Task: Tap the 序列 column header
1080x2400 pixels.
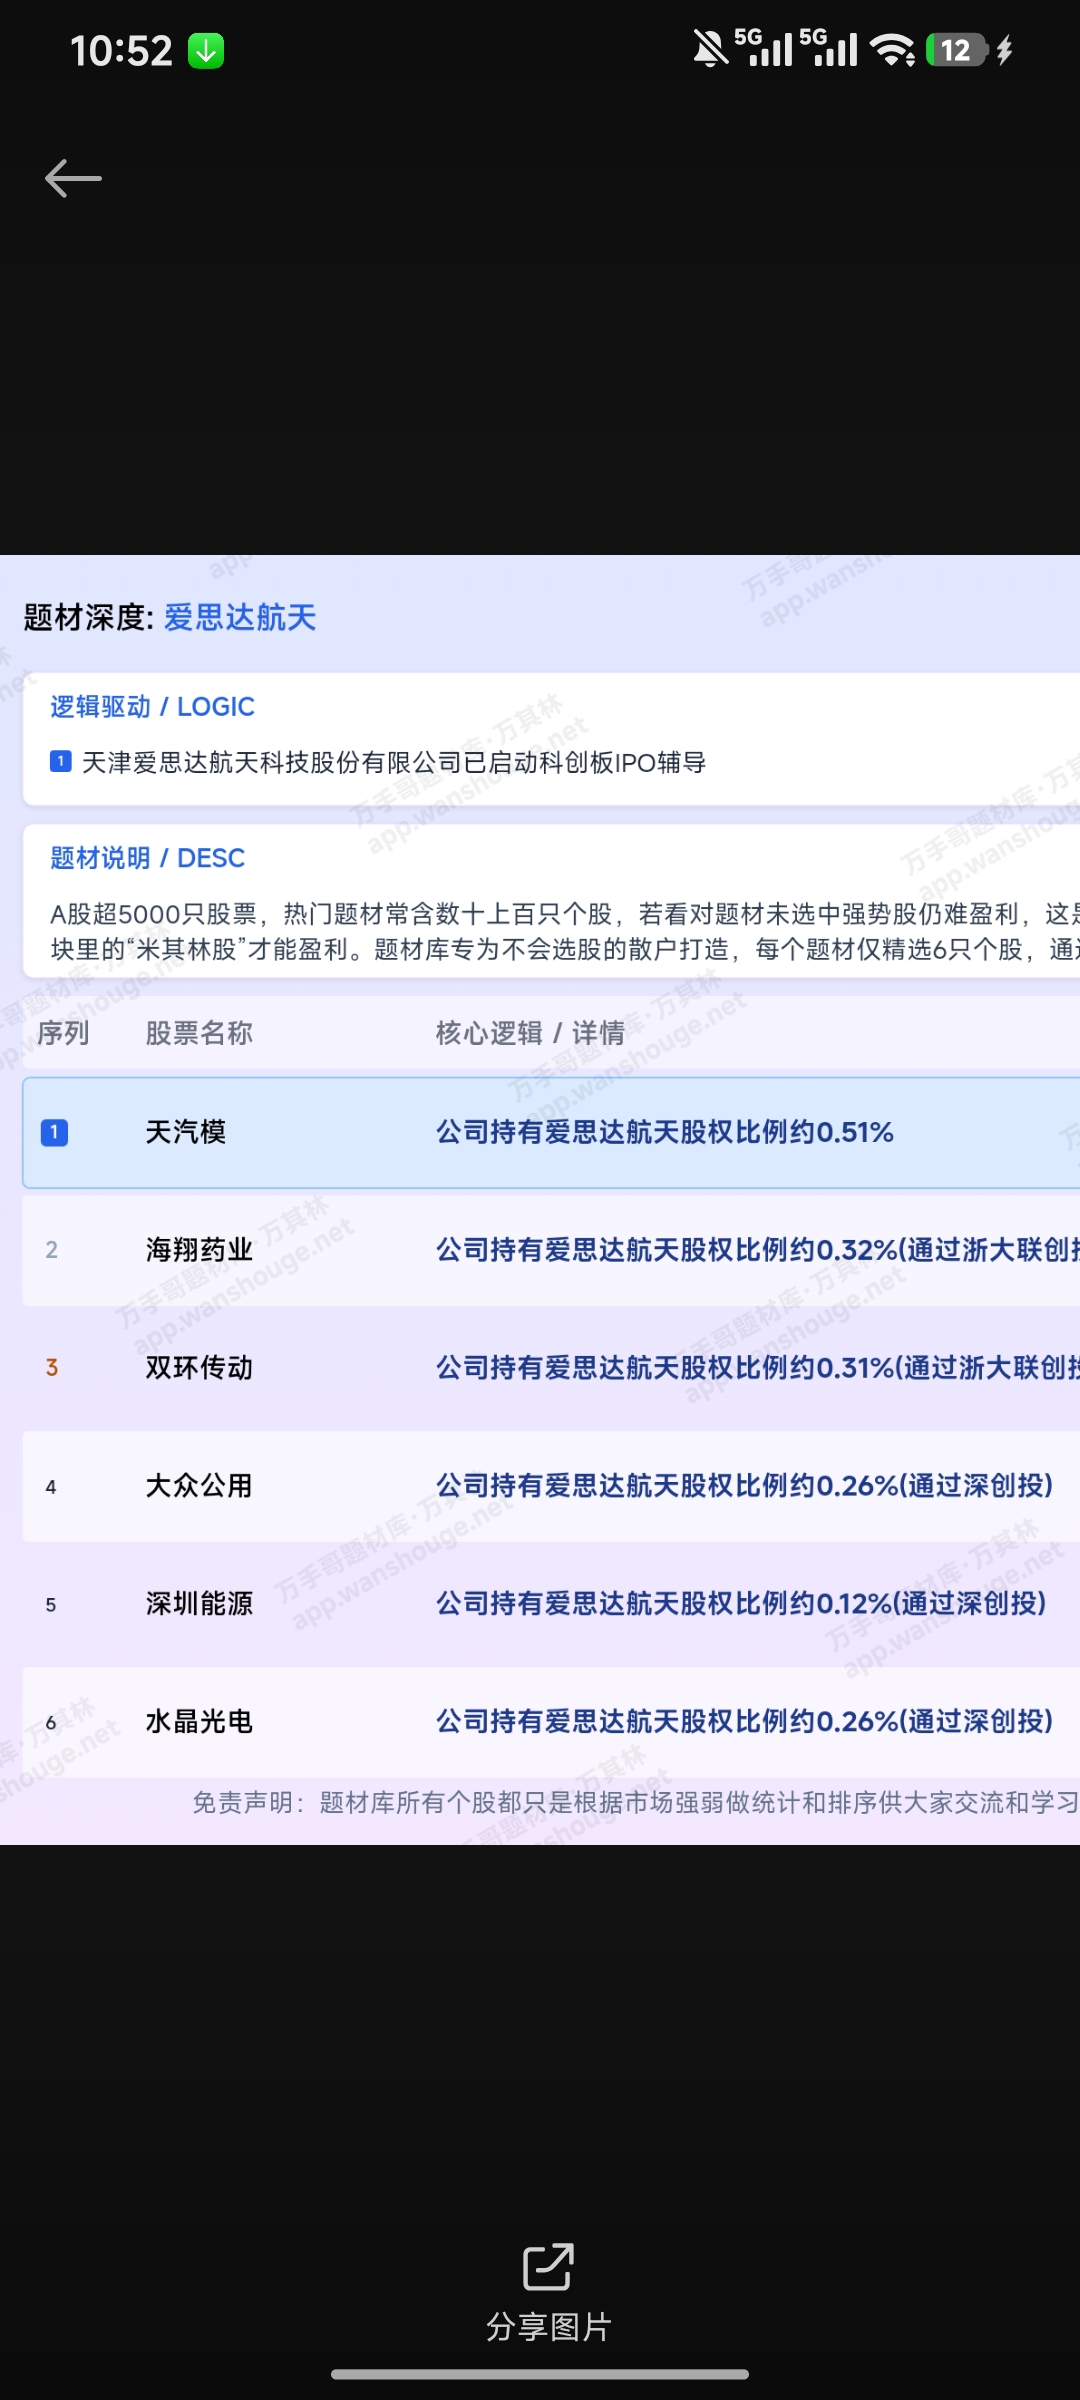Action: (x=63, y=1033)
